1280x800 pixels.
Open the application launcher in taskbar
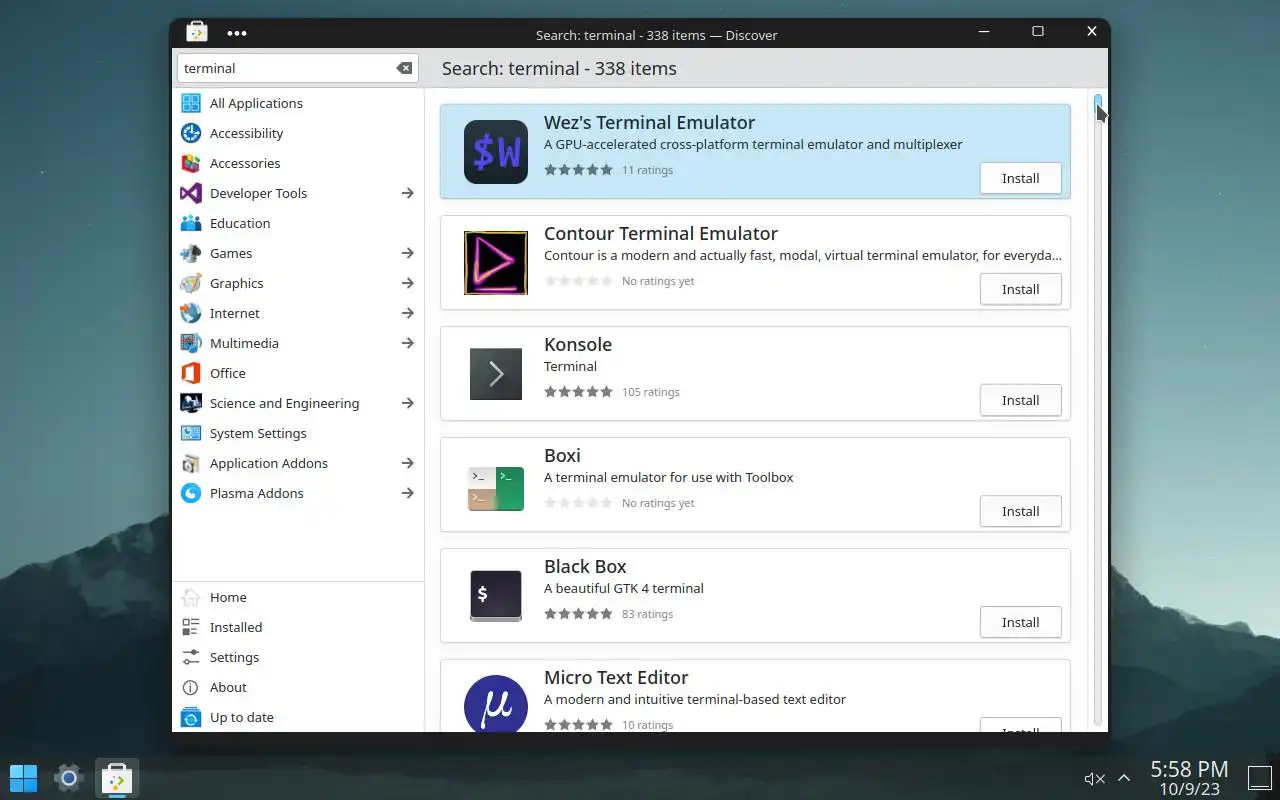(x=23, y=777)
